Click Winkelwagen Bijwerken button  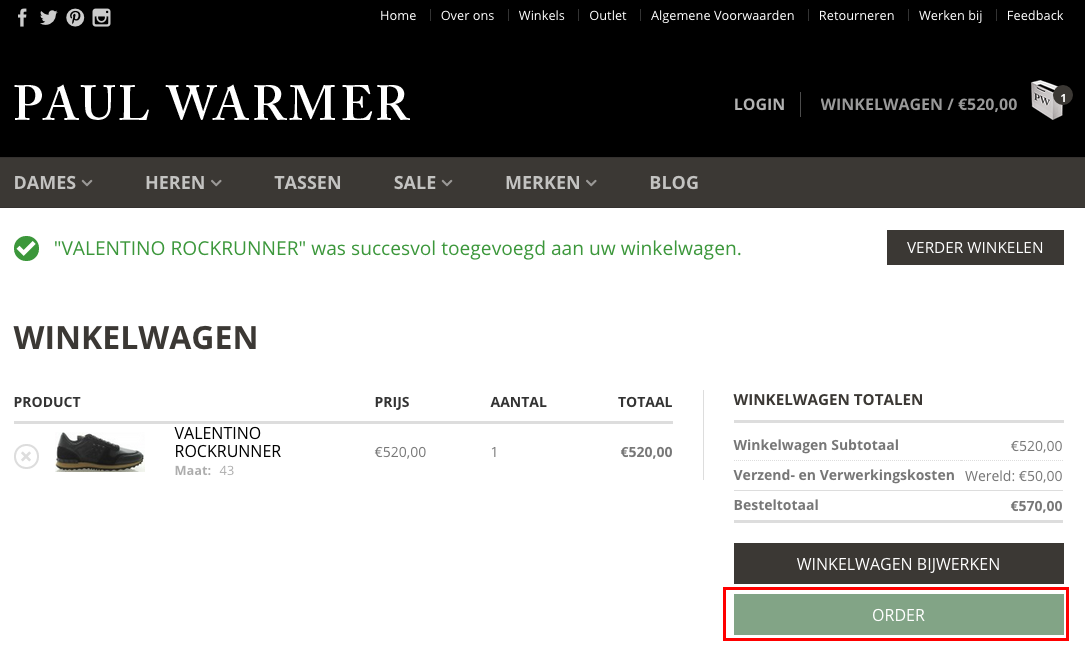tap(898, 564)
